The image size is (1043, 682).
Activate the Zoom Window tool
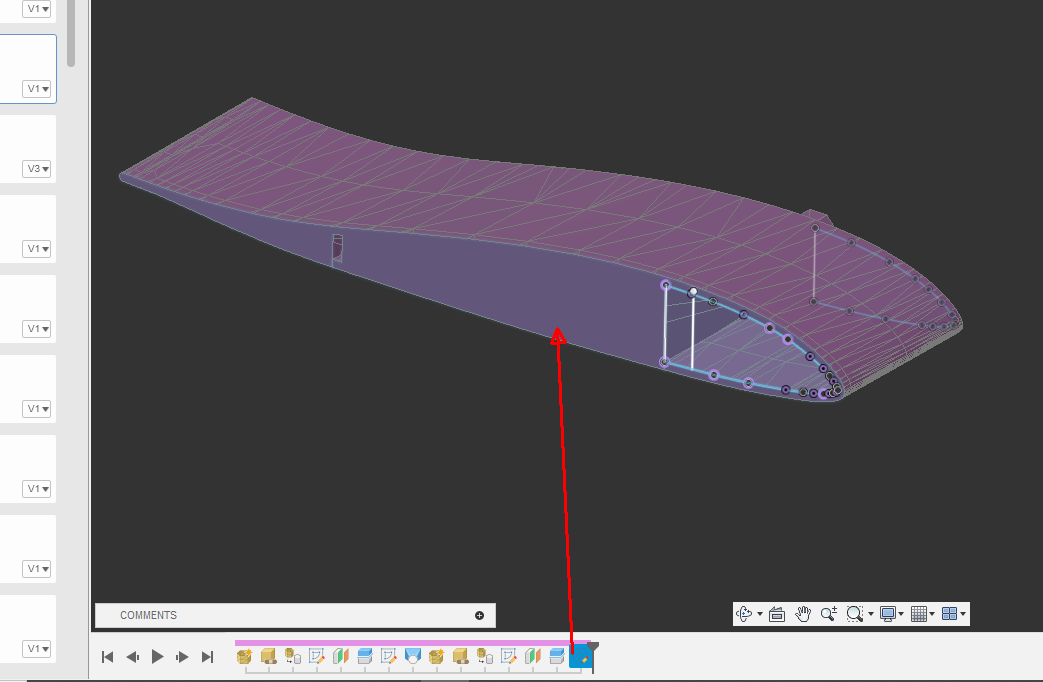[x=855, y=614]
